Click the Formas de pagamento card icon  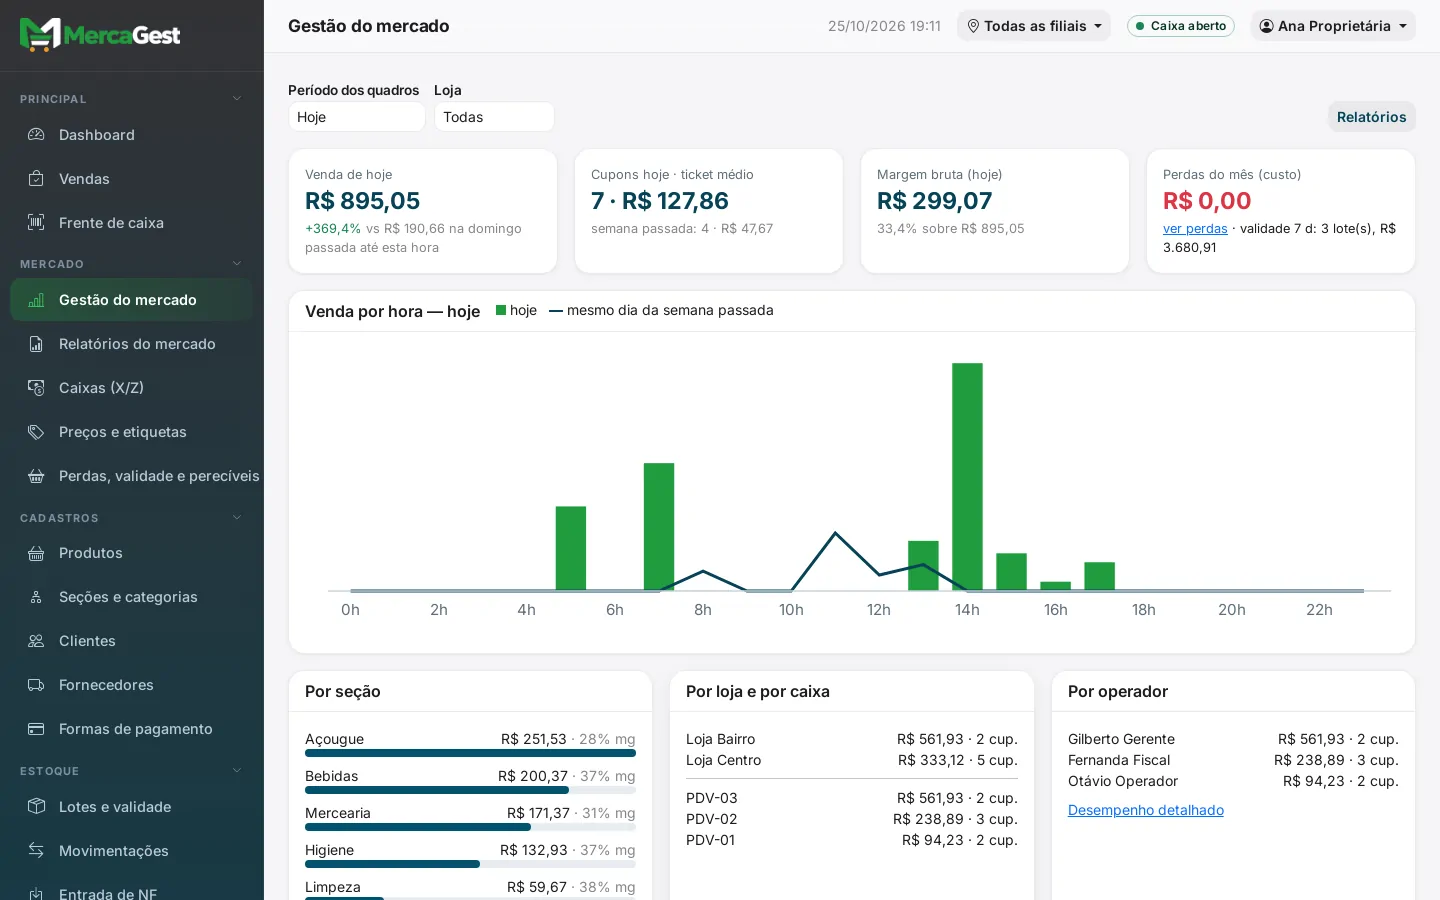(36, 729)
